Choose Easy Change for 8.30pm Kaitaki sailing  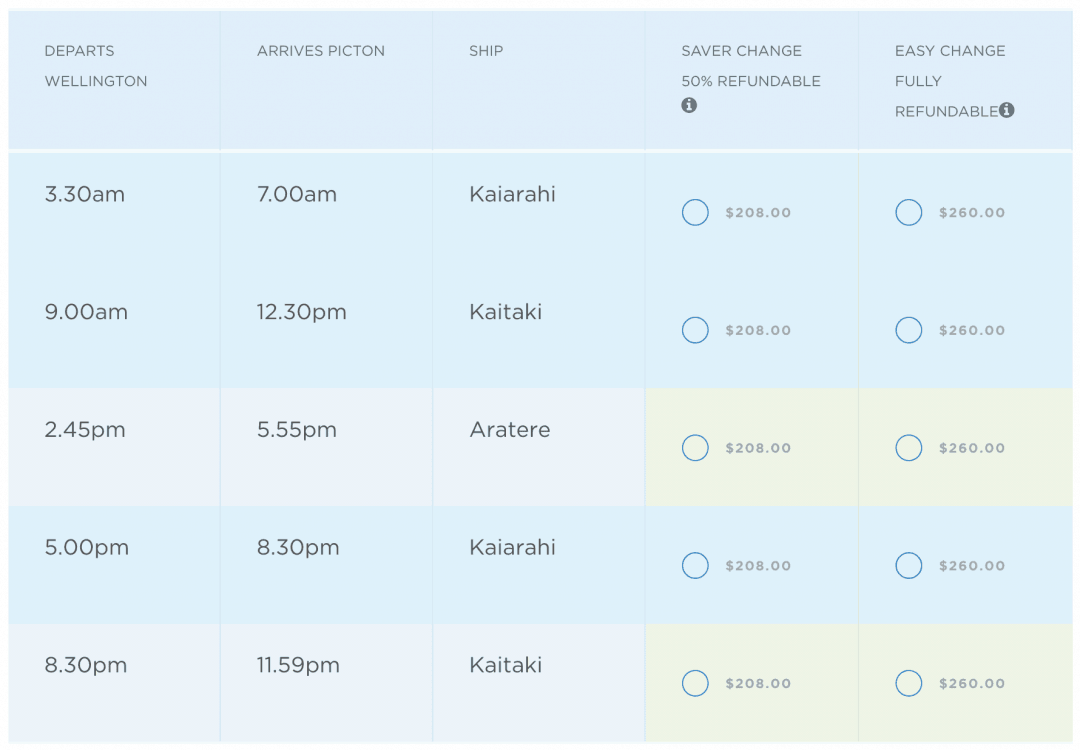pyautogui.click(x=908, y=684)
